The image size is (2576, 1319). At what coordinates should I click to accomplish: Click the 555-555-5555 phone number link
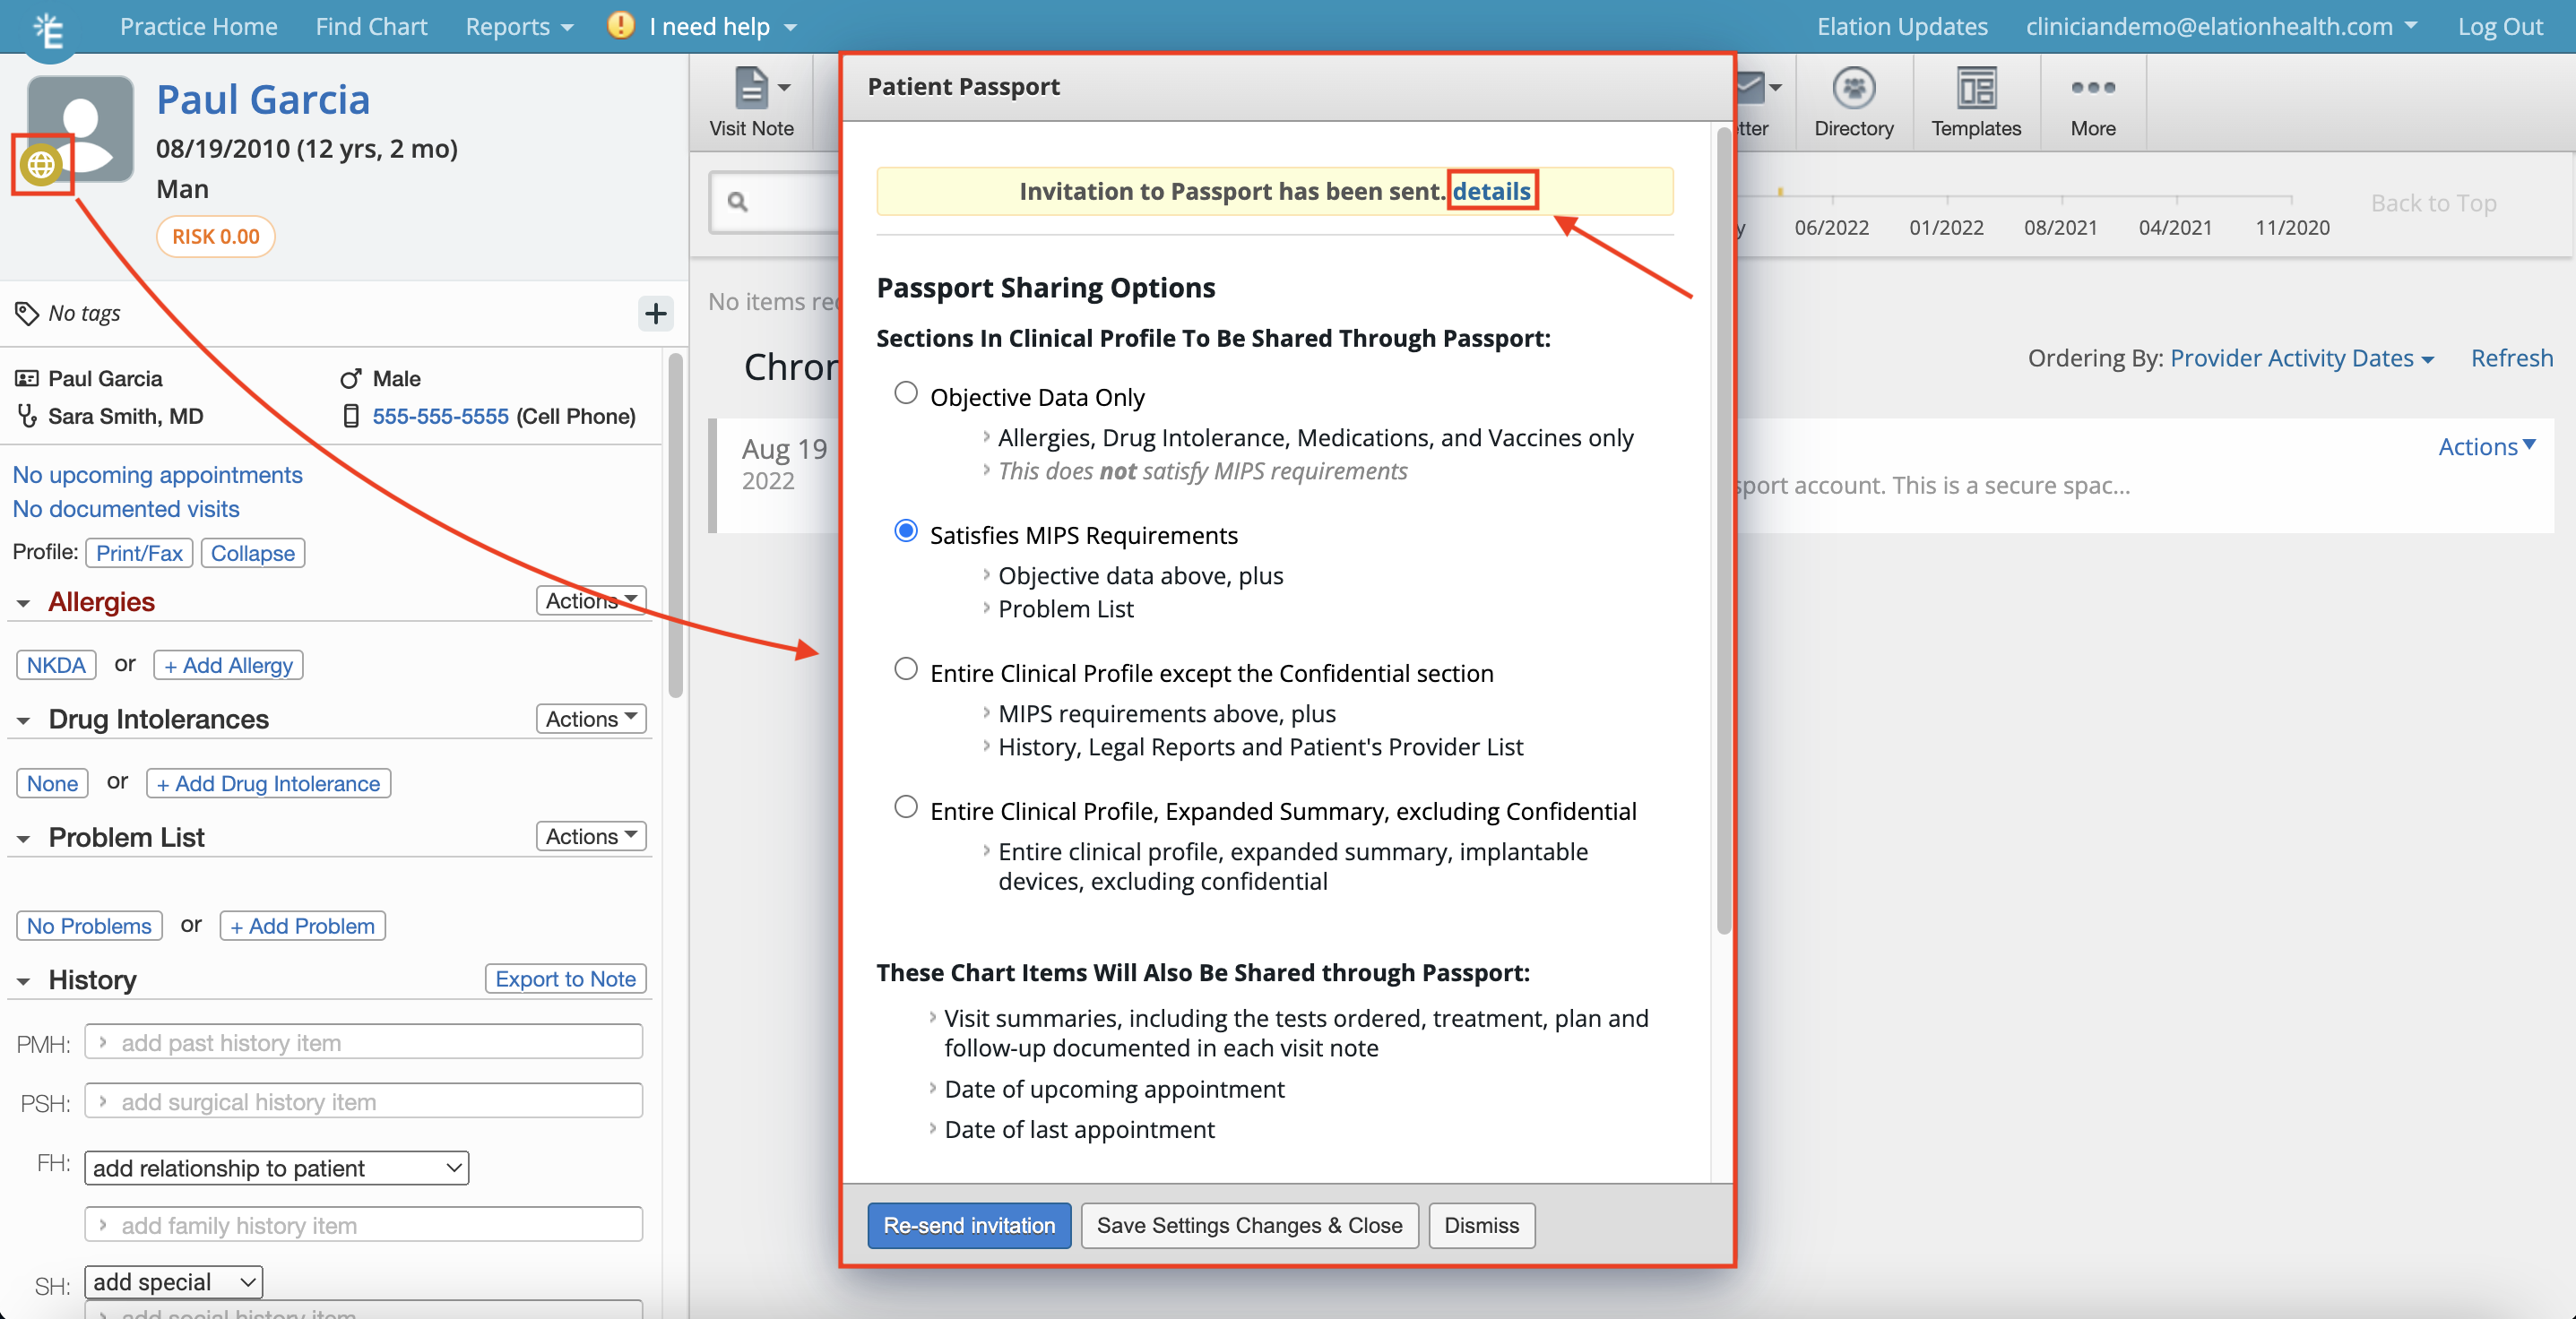[440, 416]
